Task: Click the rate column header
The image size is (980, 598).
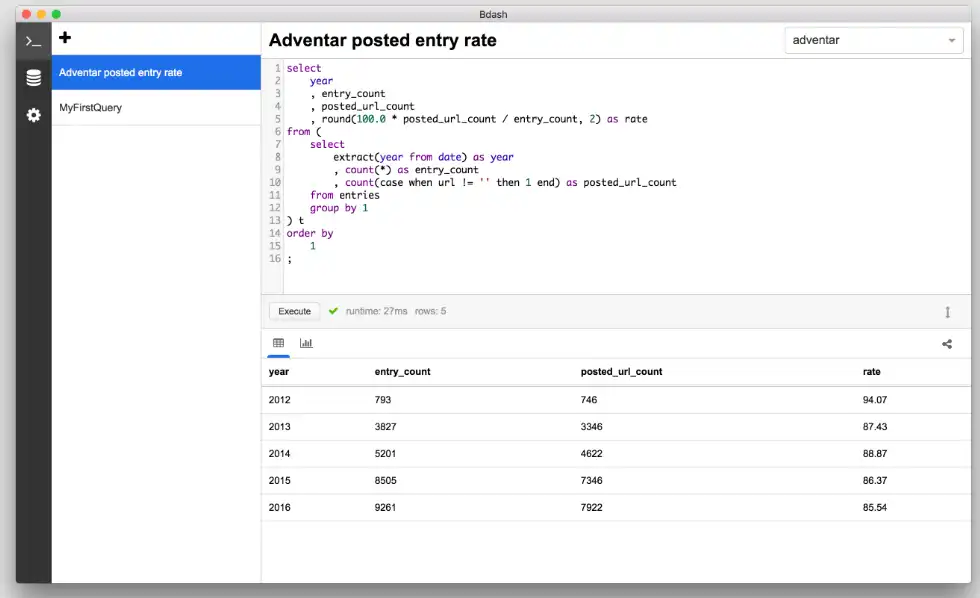Action: (x=871, y=372)
